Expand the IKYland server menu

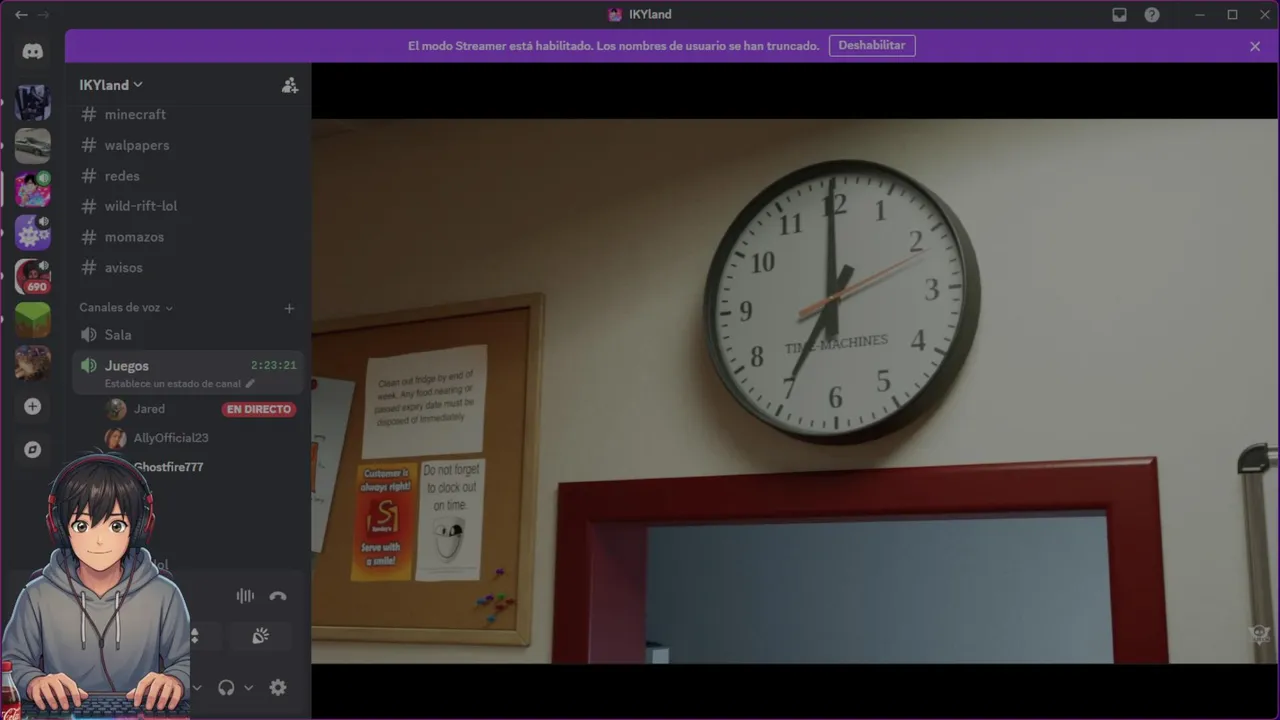click(111, 85)
